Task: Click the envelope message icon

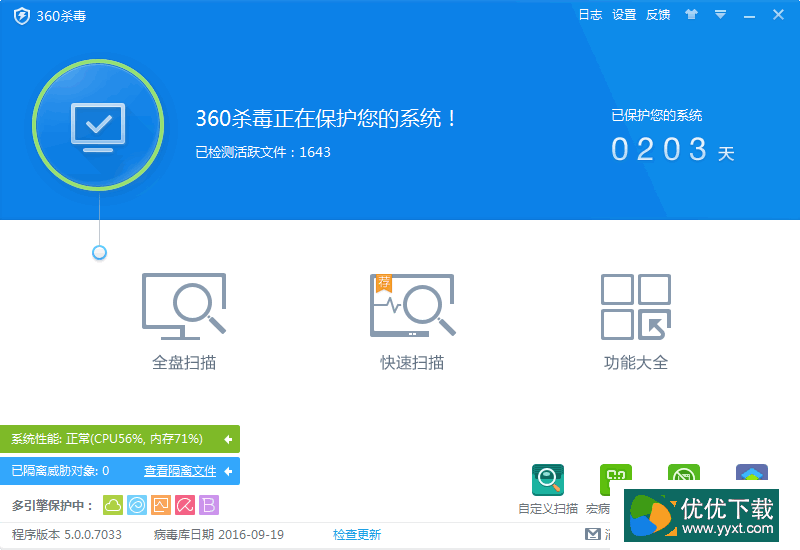Action: (592, 534)
